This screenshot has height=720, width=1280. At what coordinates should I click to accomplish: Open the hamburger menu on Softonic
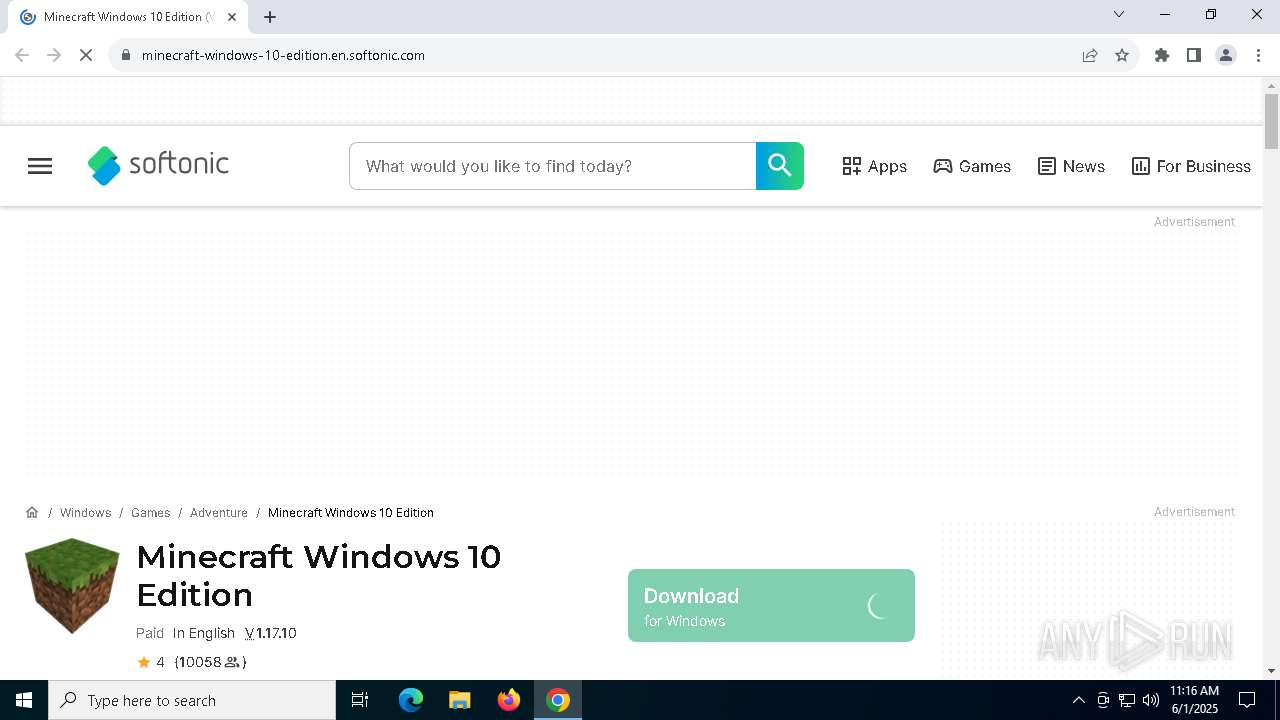pyautogui.click(x=40, y=166)
